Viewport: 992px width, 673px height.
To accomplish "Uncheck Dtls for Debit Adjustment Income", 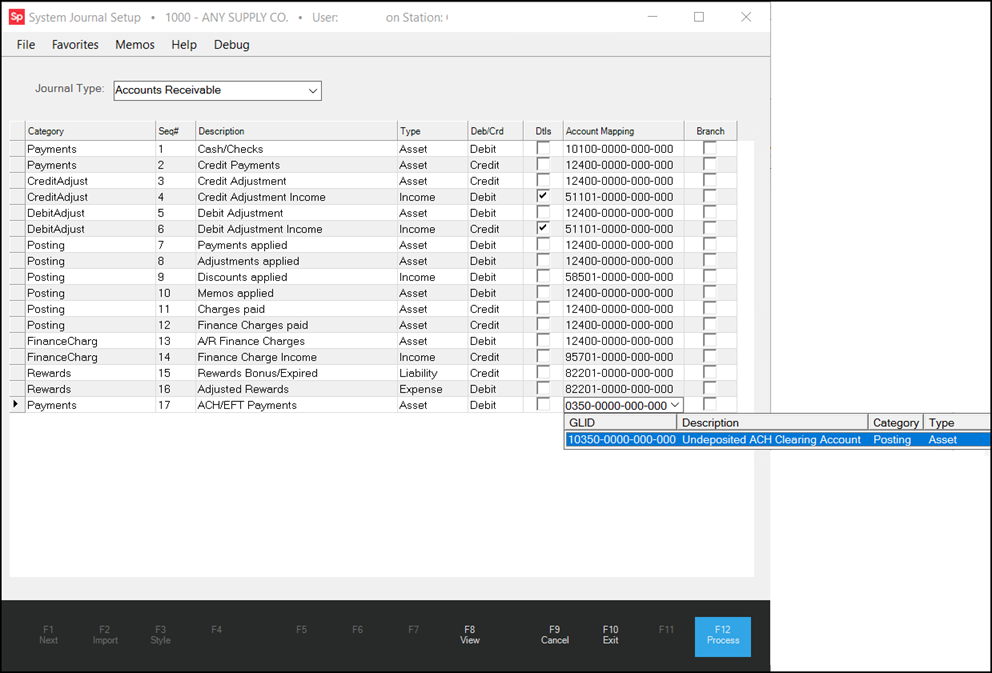I will tap(543, 229).
